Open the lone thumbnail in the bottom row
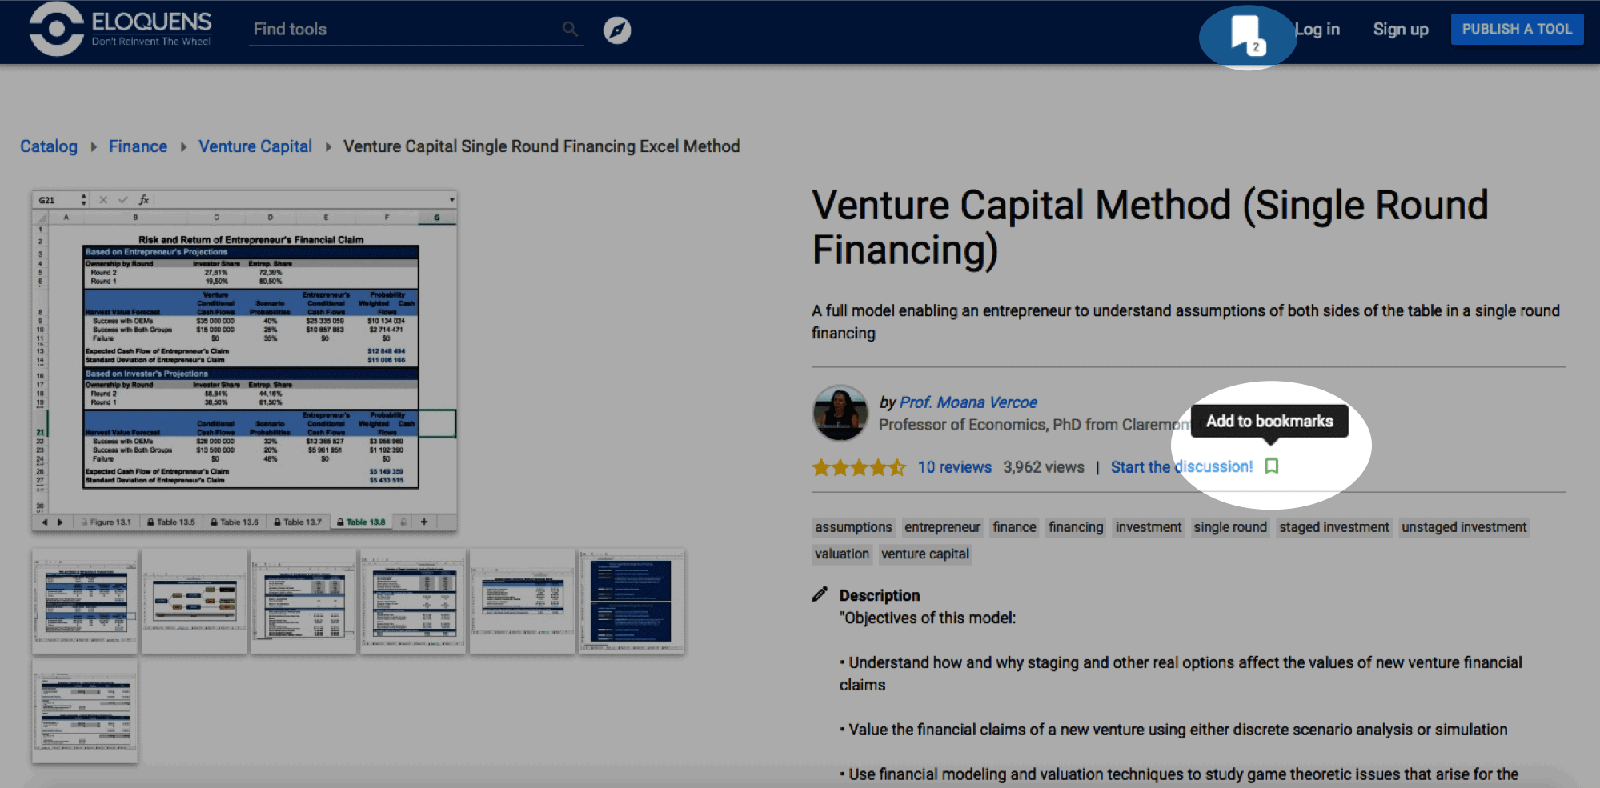This screenshot has height=788, width=1600. 85,711
